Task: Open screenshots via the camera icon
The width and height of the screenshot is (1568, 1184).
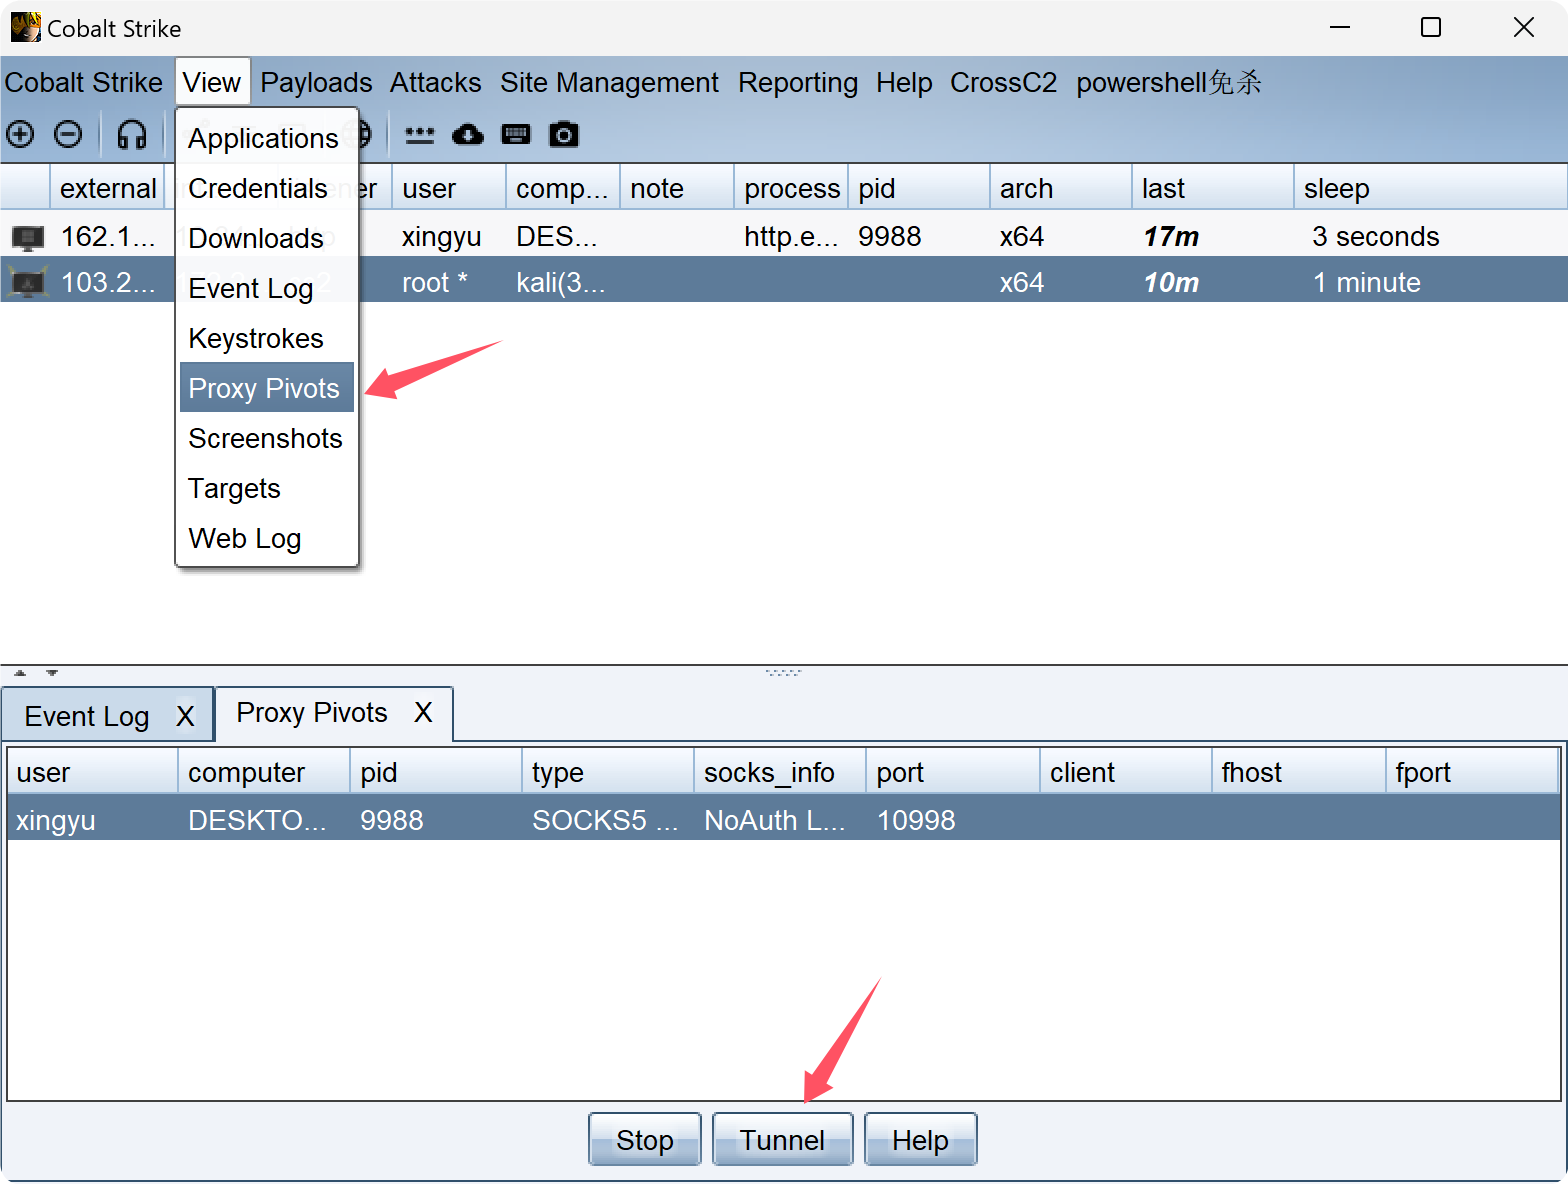Action: pyautogui.click(x=564, y=134)
